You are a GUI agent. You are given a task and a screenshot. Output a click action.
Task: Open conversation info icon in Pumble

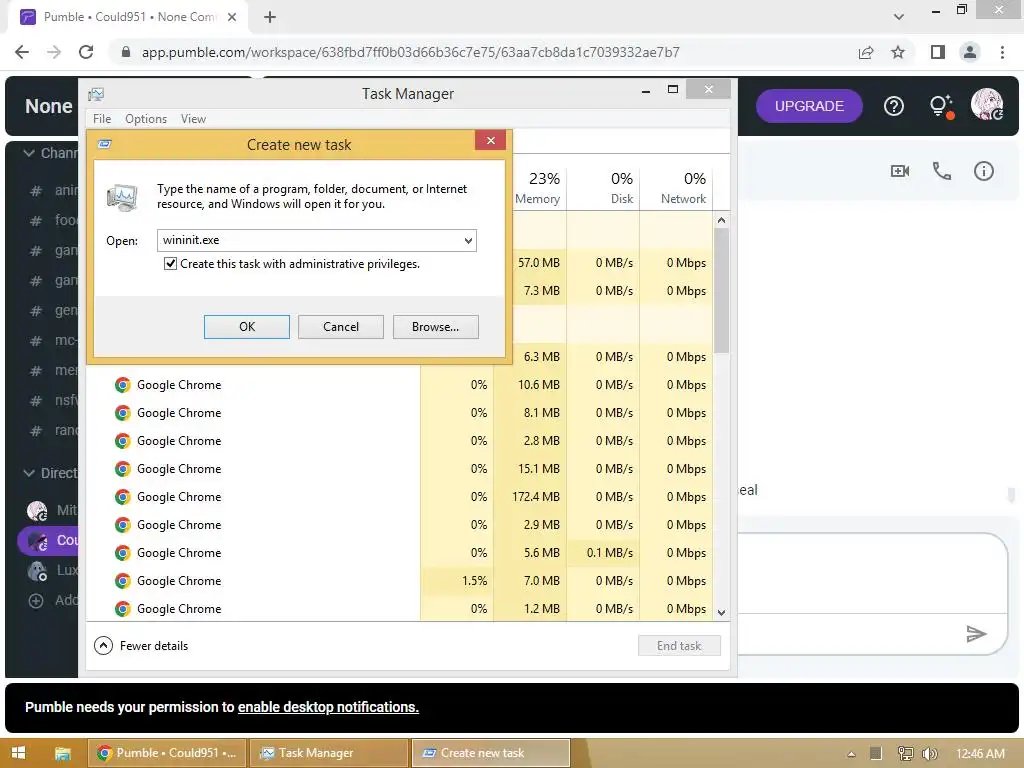[984, 171]
